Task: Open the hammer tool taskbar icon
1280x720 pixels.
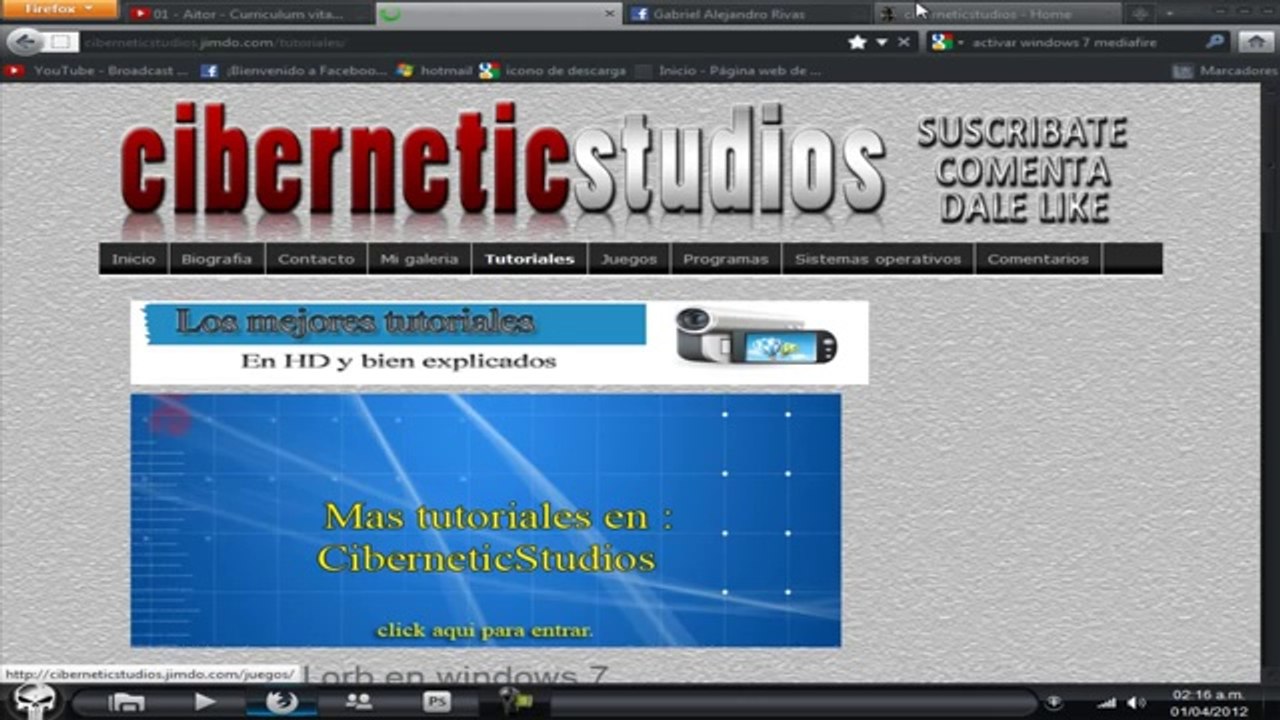Action: (516, 702)
